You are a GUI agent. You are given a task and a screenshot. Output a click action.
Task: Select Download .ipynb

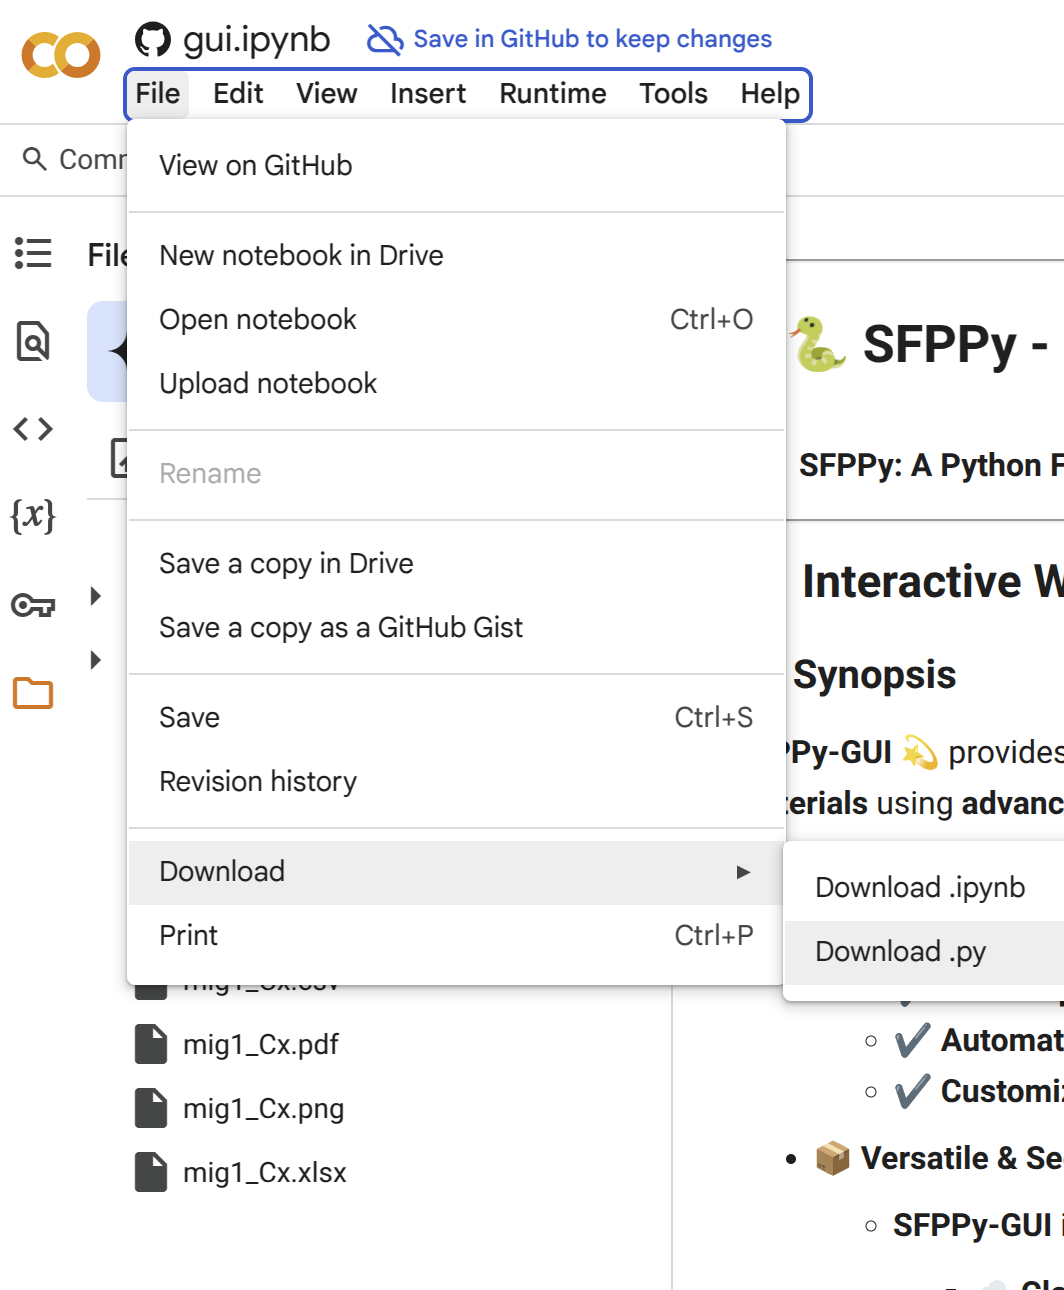[924, 888]
